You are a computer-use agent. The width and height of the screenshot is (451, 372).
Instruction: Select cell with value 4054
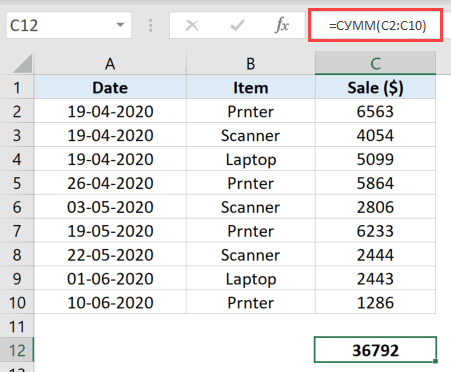tap(375, 135)
